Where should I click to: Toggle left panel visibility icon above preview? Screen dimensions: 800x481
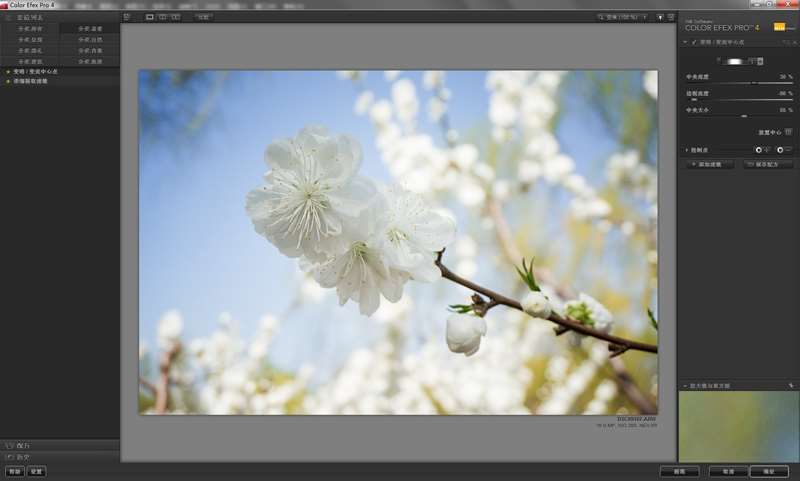[x=126, y=17]
